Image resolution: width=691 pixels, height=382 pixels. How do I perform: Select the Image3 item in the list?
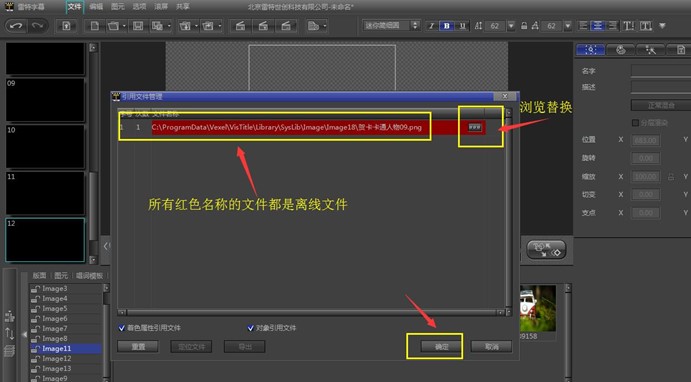tap(66, 289)
